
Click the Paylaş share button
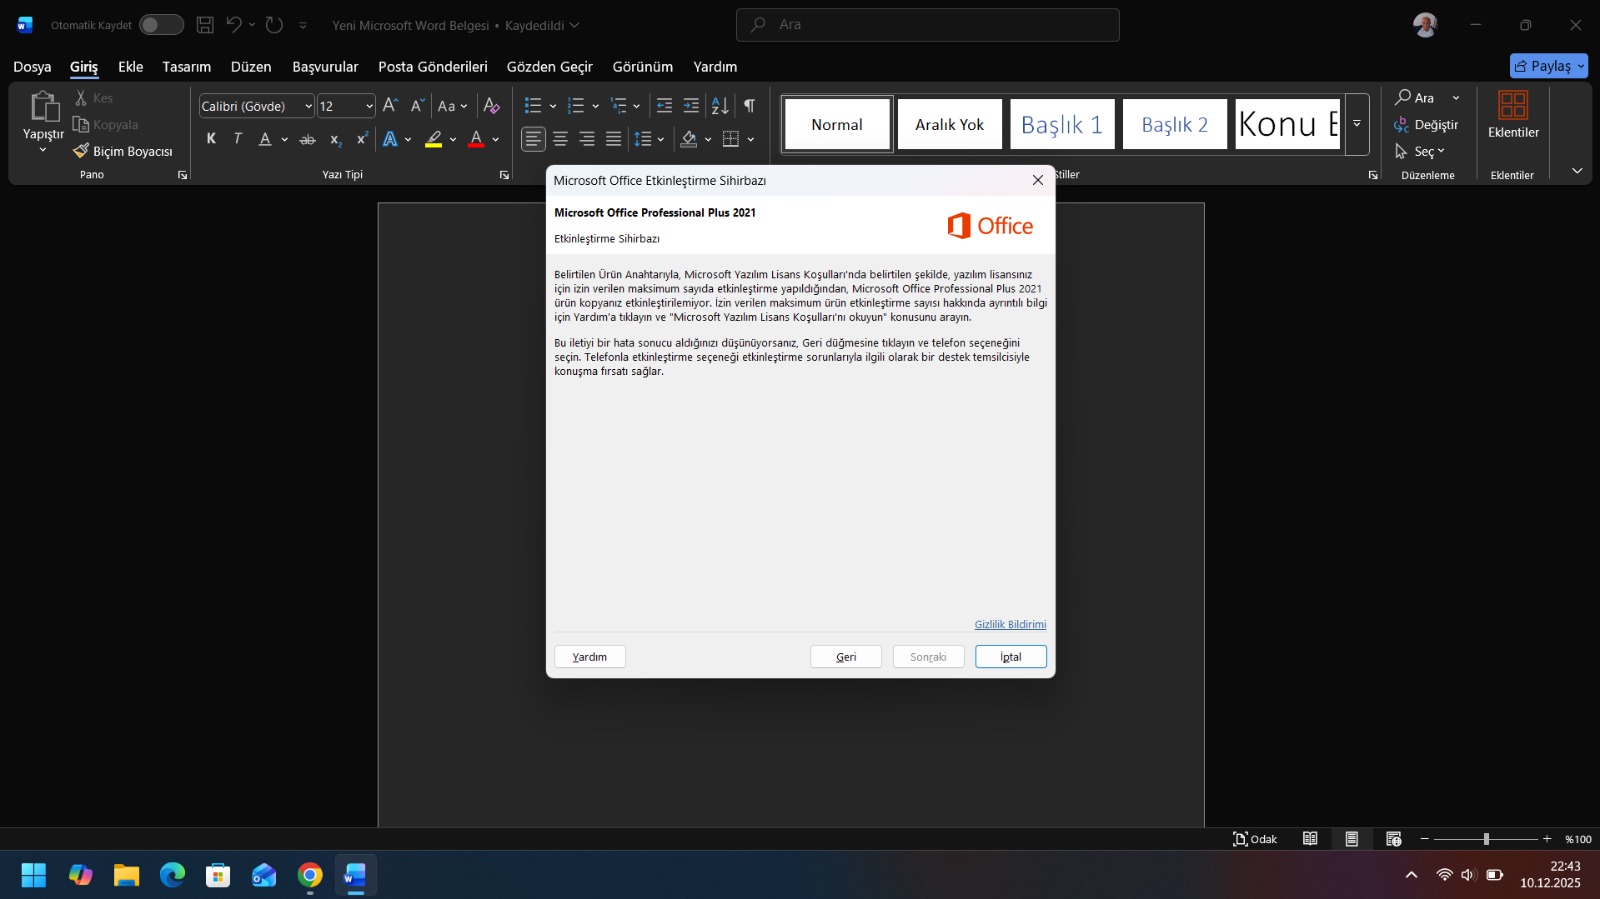click(1549, 66)
